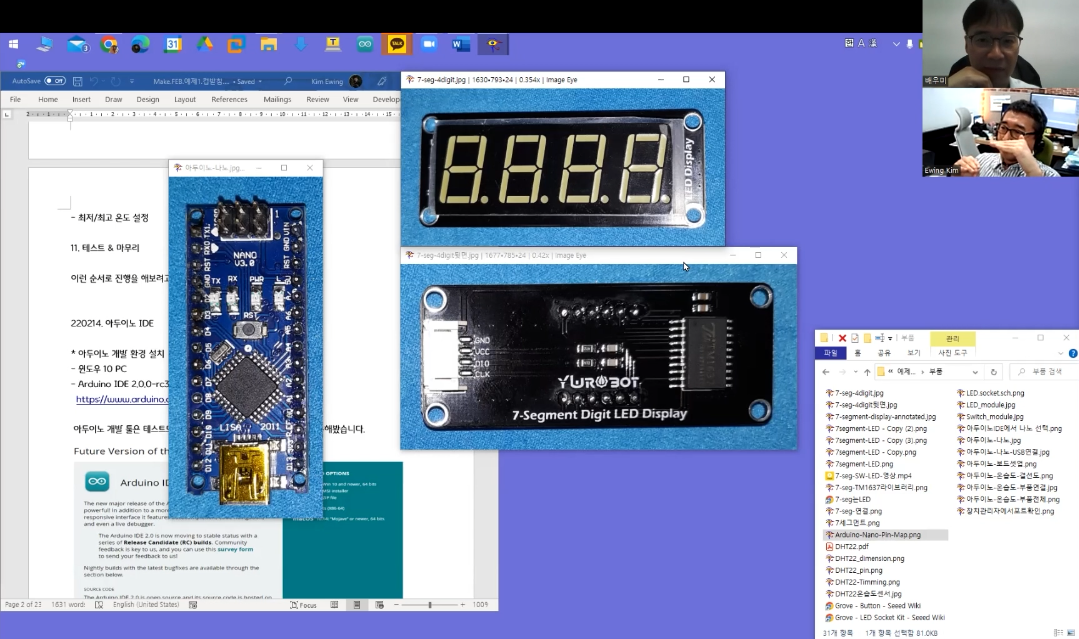Select the 7-seg-SW-LED-영상.mp4 file
Image resolution: width=1079 pixels, height=639 pixels.
click(x=873, y=476)
